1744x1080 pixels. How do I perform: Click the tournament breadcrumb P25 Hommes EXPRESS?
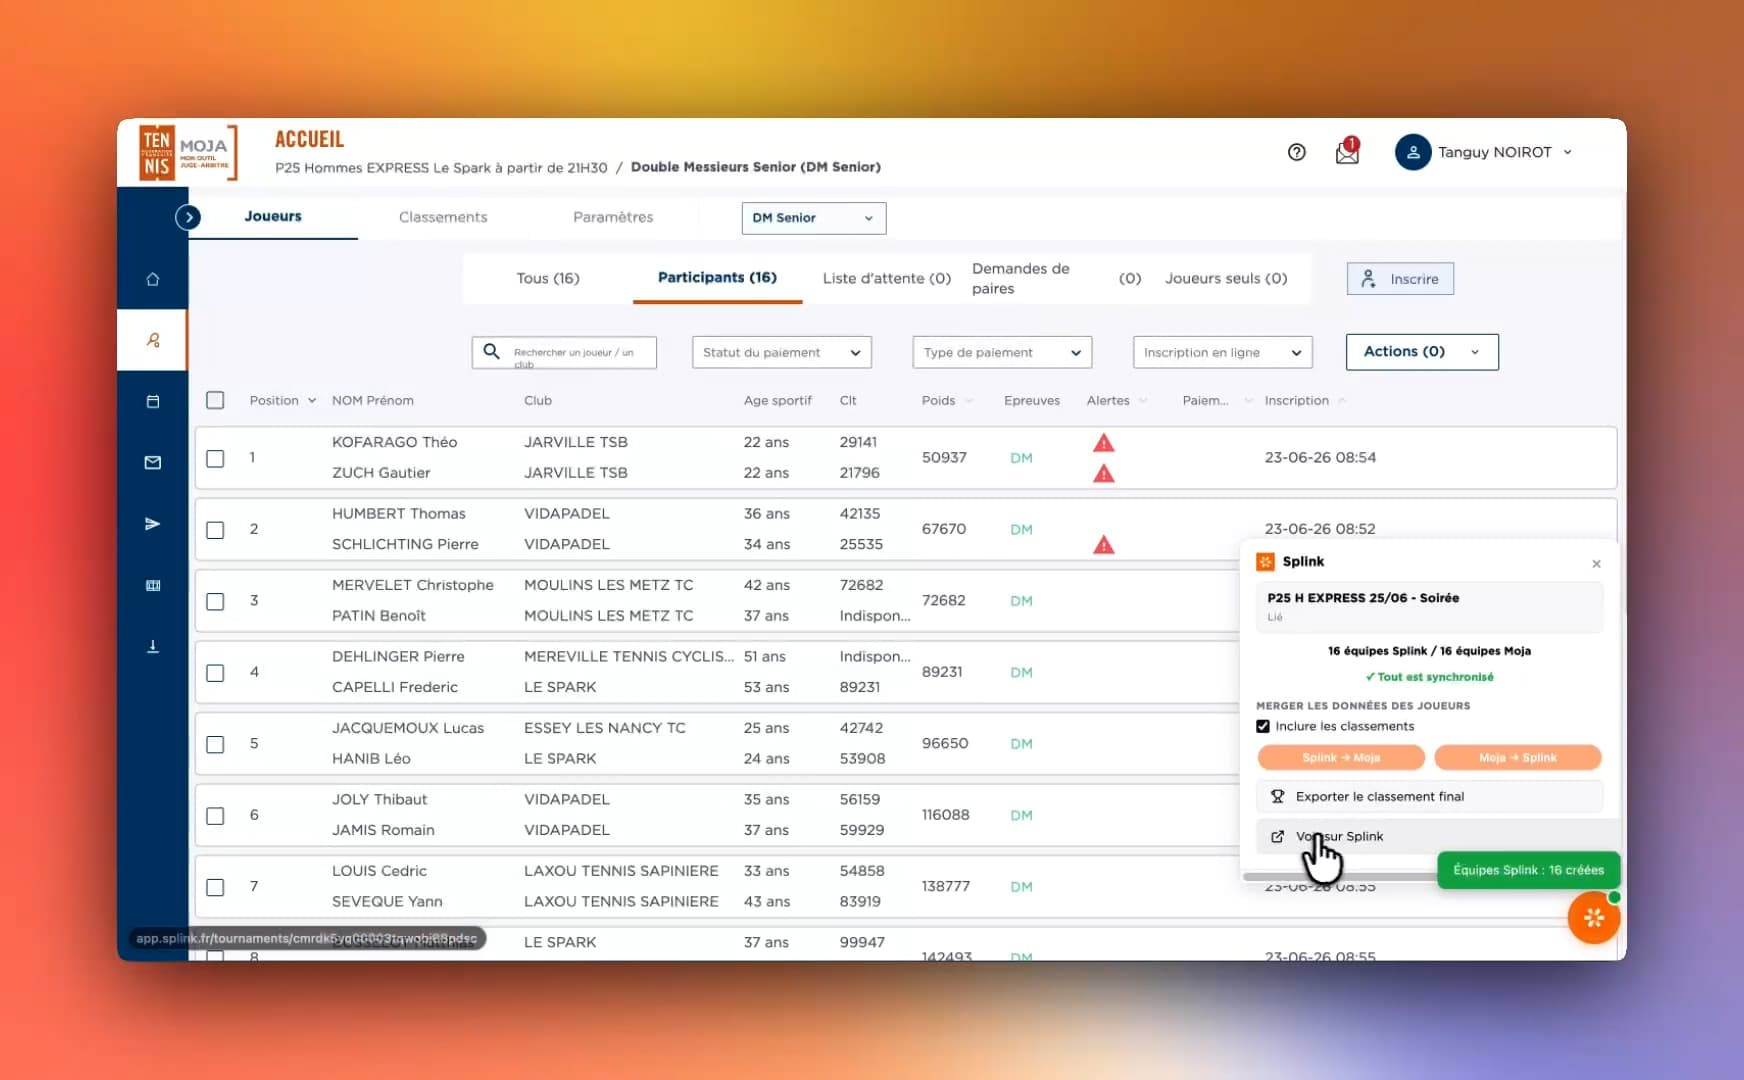pyautogui.click(x=441, y=167)
